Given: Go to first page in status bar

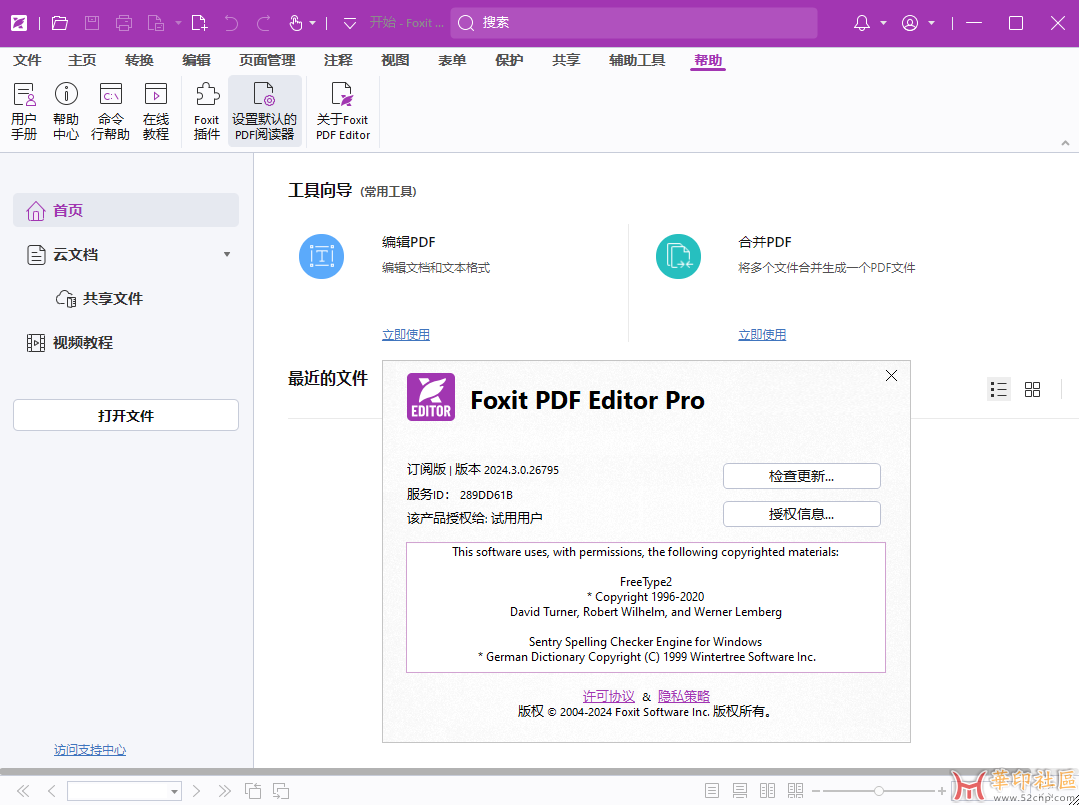Looking at the screenshot, I should click(x=23, y=791).
